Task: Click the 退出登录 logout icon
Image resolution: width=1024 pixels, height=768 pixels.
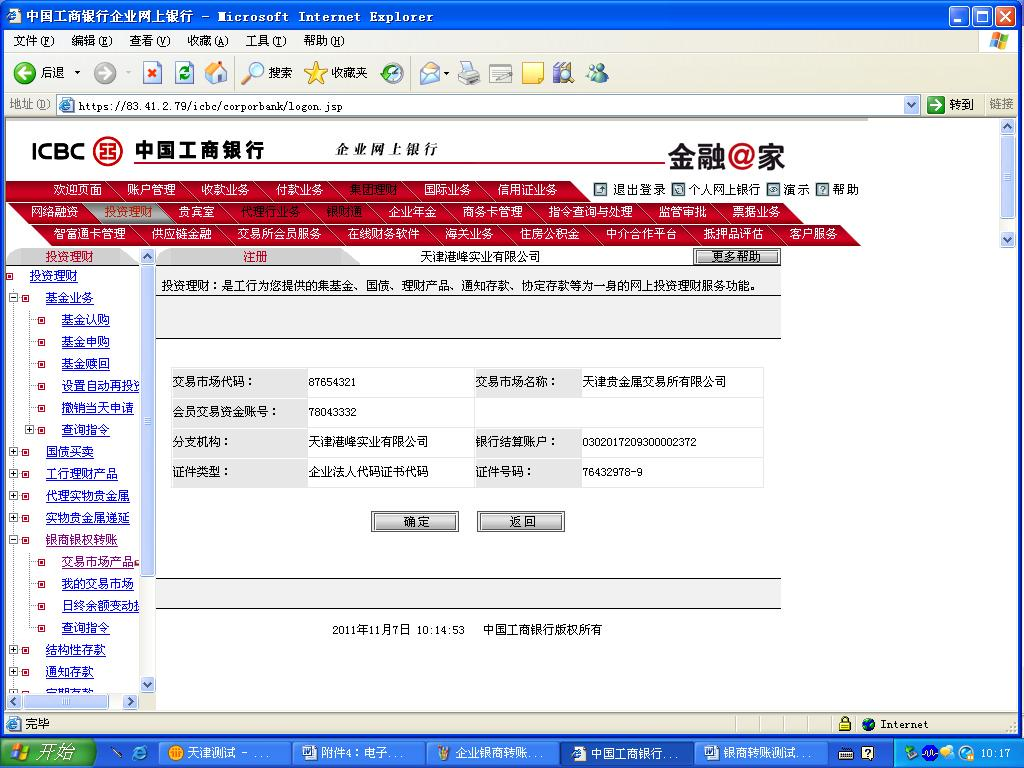Action: pyautogui.click(x=600, y=189)
